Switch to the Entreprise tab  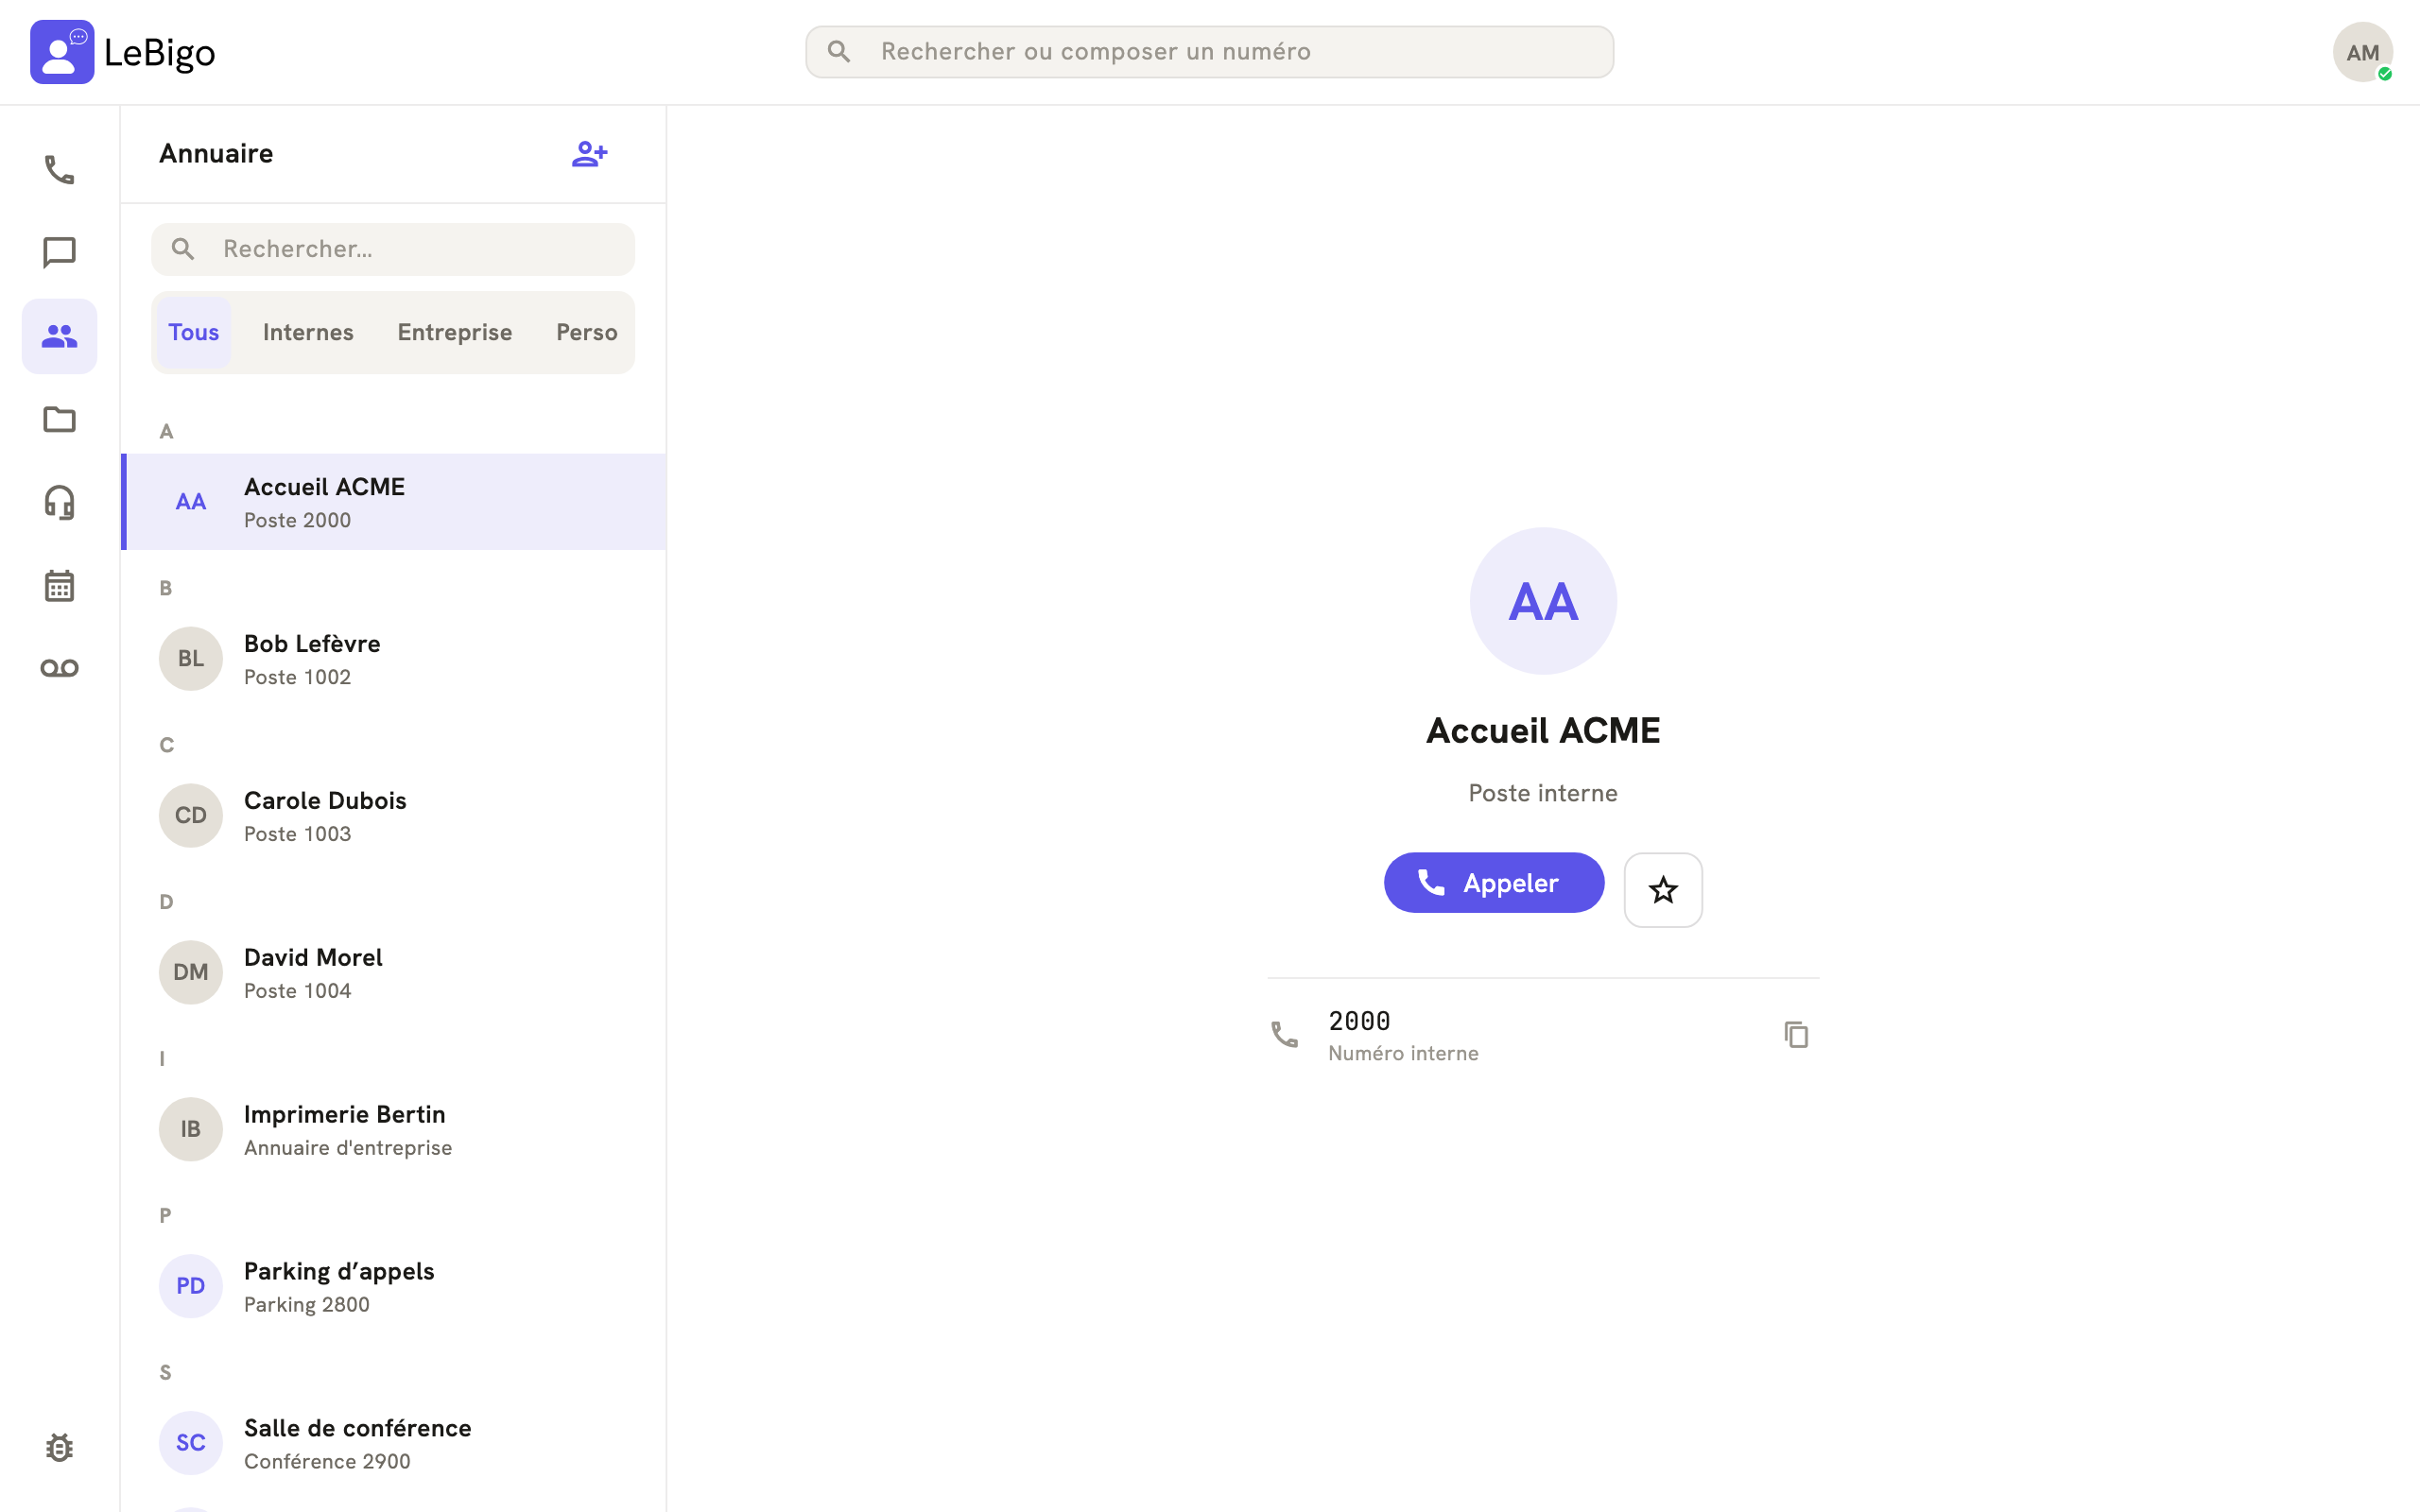[455, 332]
